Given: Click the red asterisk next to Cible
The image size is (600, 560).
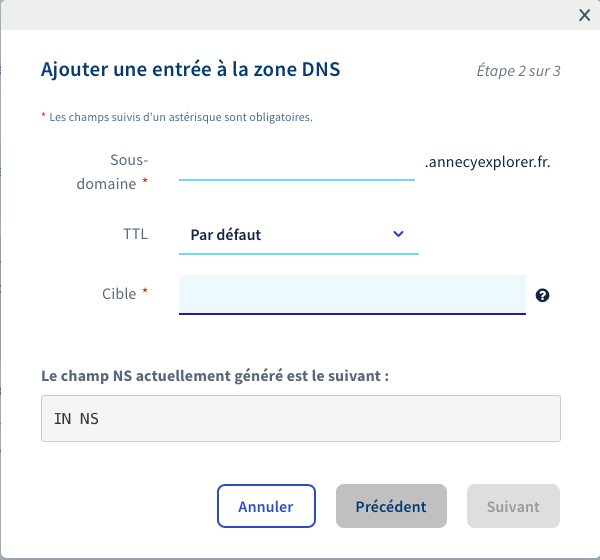Looking at the screenshot, I should tap(145, 293).
